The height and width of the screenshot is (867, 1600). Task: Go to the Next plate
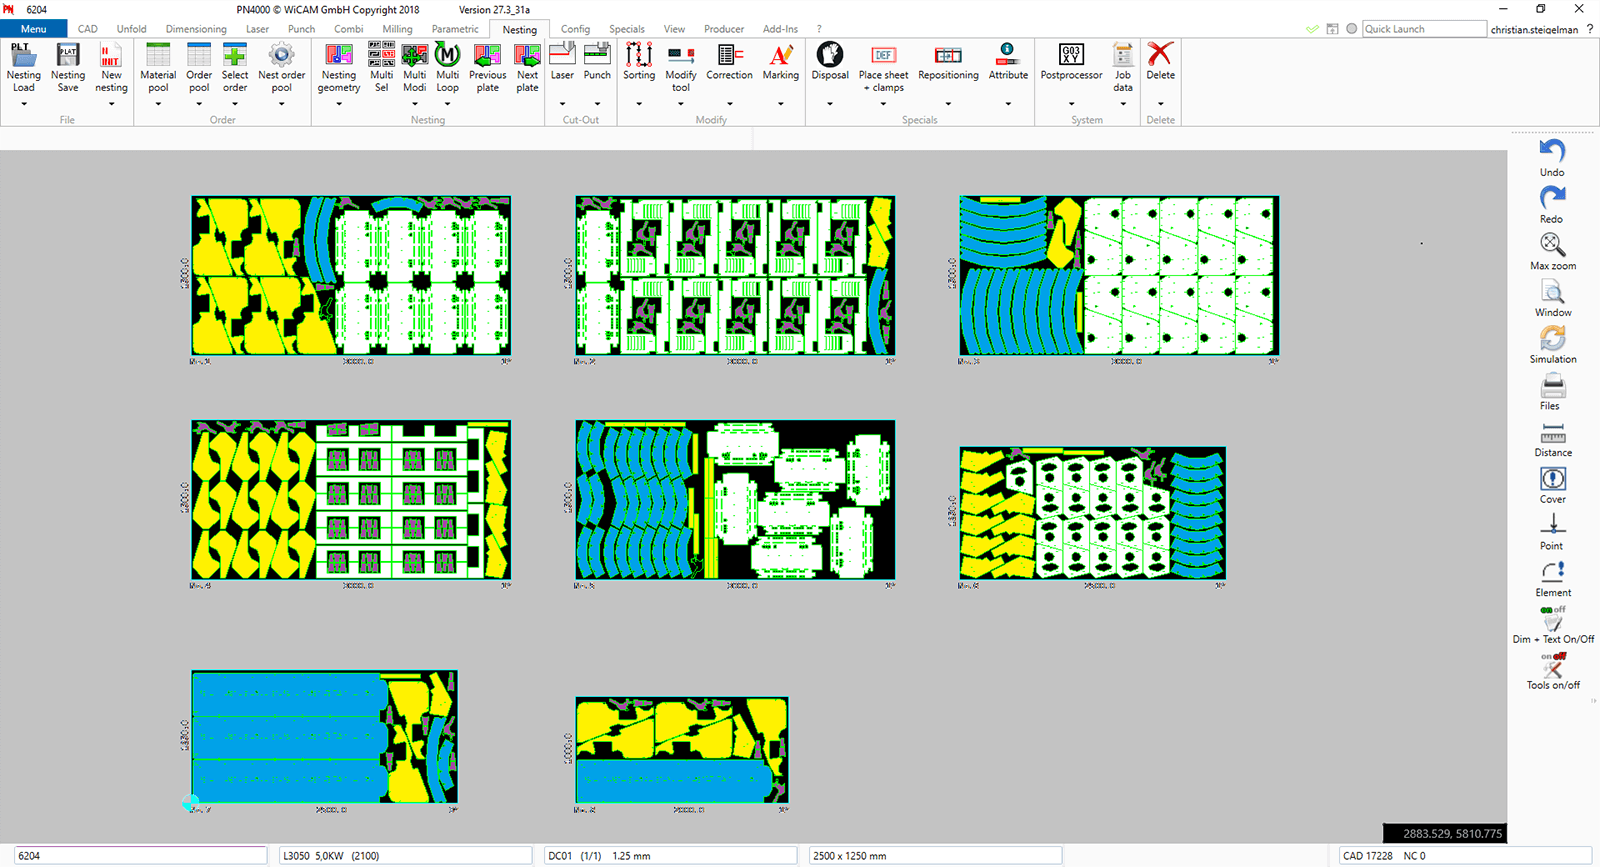(527, 55)
